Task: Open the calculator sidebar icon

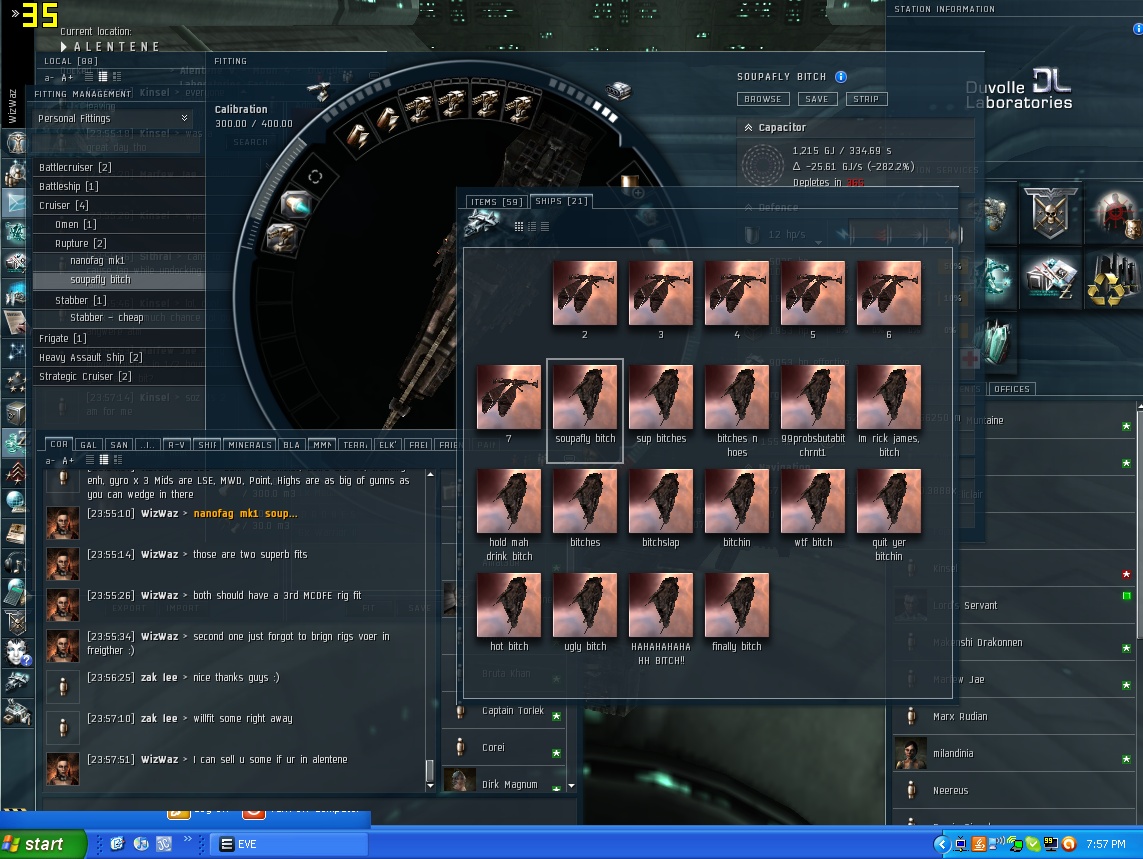Action: [x=16, y=592]
